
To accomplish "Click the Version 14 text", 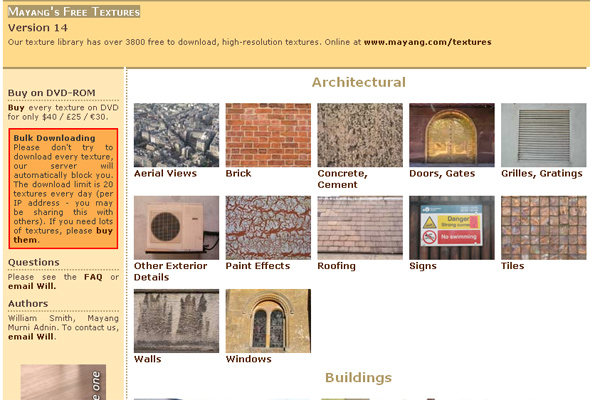I will point(38,28).
